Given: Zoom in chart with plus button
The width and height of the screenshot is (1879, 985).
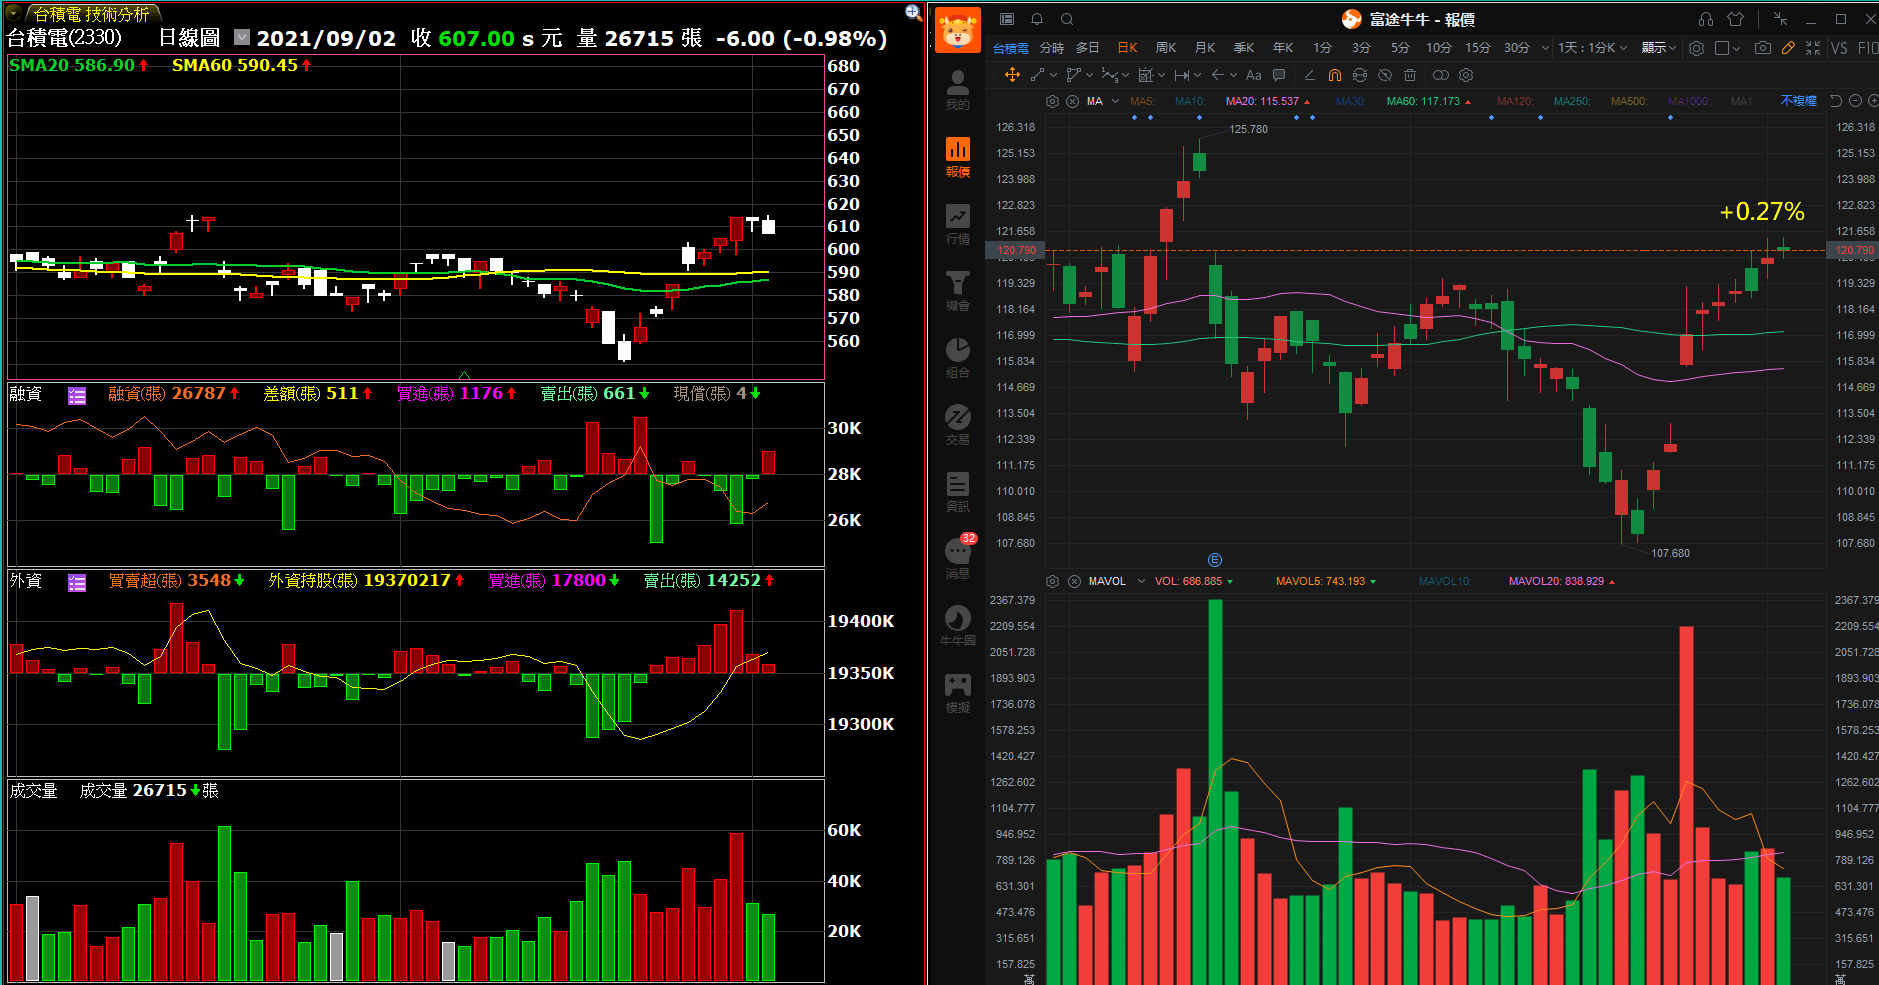Looking at the screenshot, I should [x=1873, y=101].
